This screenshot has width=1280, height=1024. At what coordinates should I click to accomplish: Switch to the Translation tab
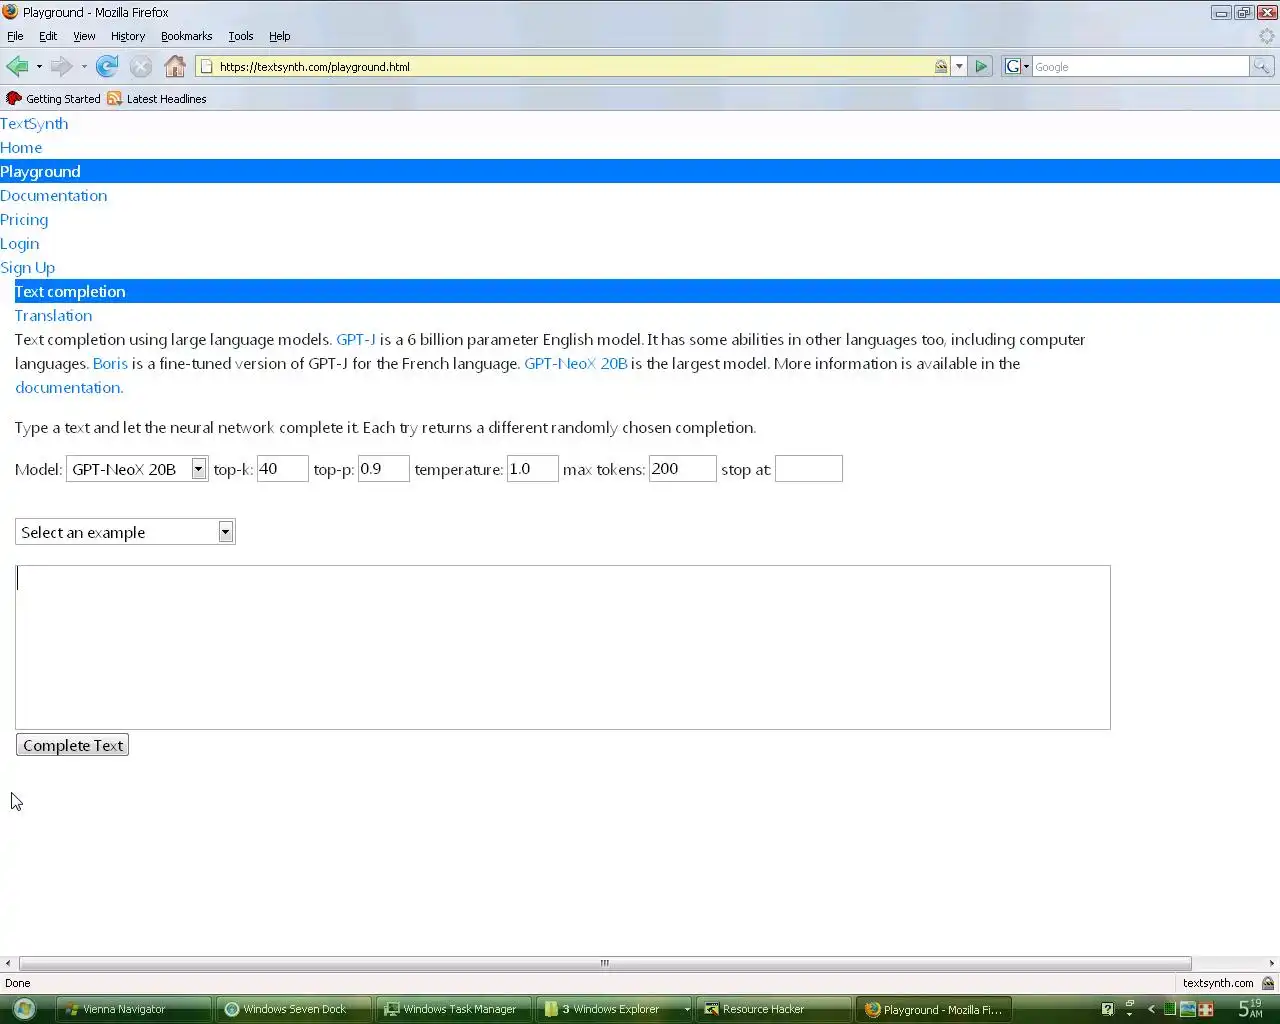click(53, 316)
